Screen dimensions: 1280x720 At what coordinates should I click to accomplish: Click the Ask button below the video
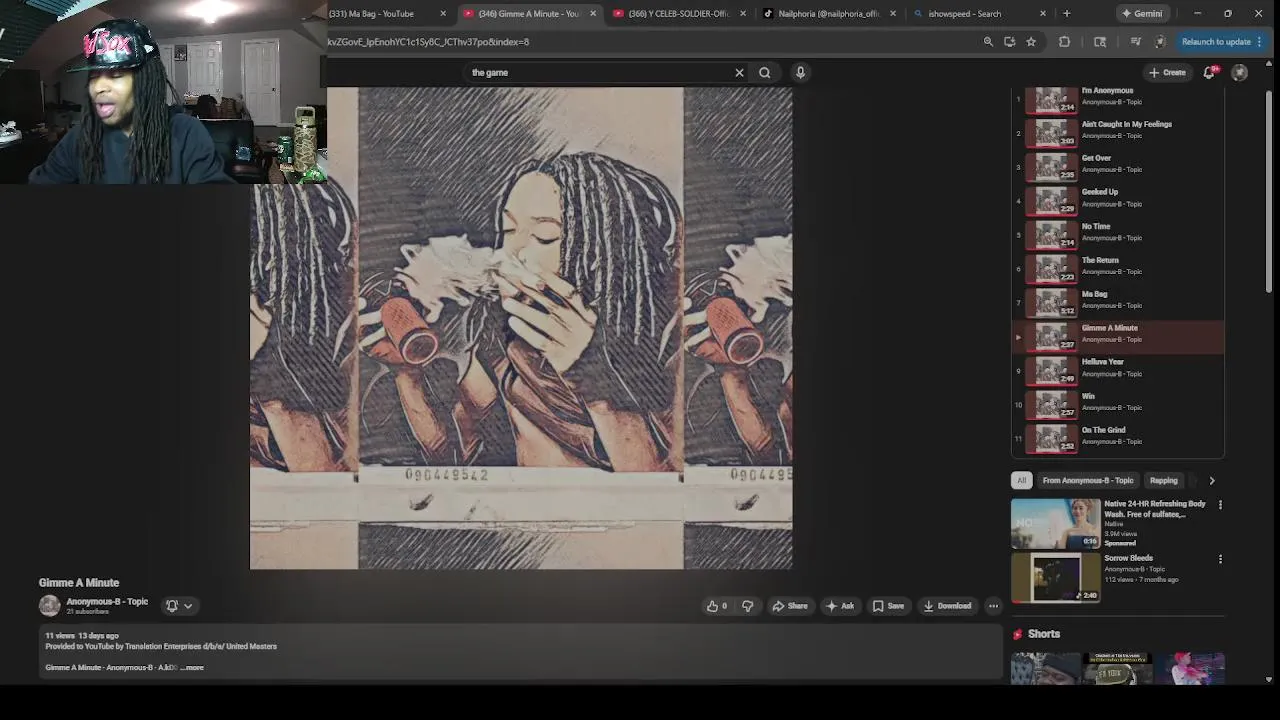840,606
